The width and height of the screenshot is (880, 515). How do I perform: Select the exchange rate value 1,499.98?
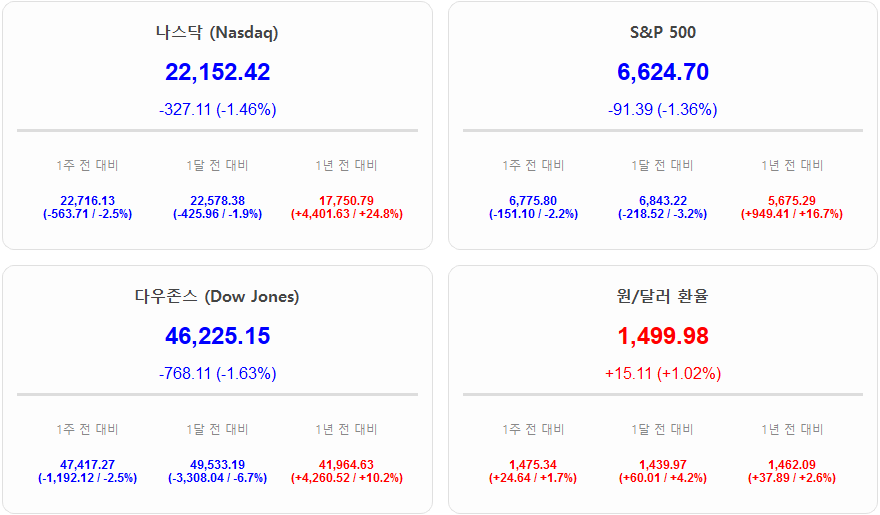click(x=662, y=336)
